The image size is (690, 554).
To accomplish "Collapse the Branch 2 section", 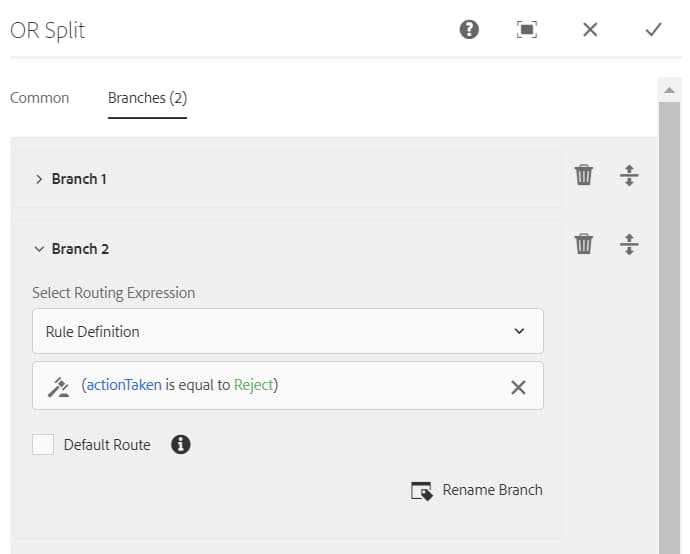I will (x=39, y=249).
